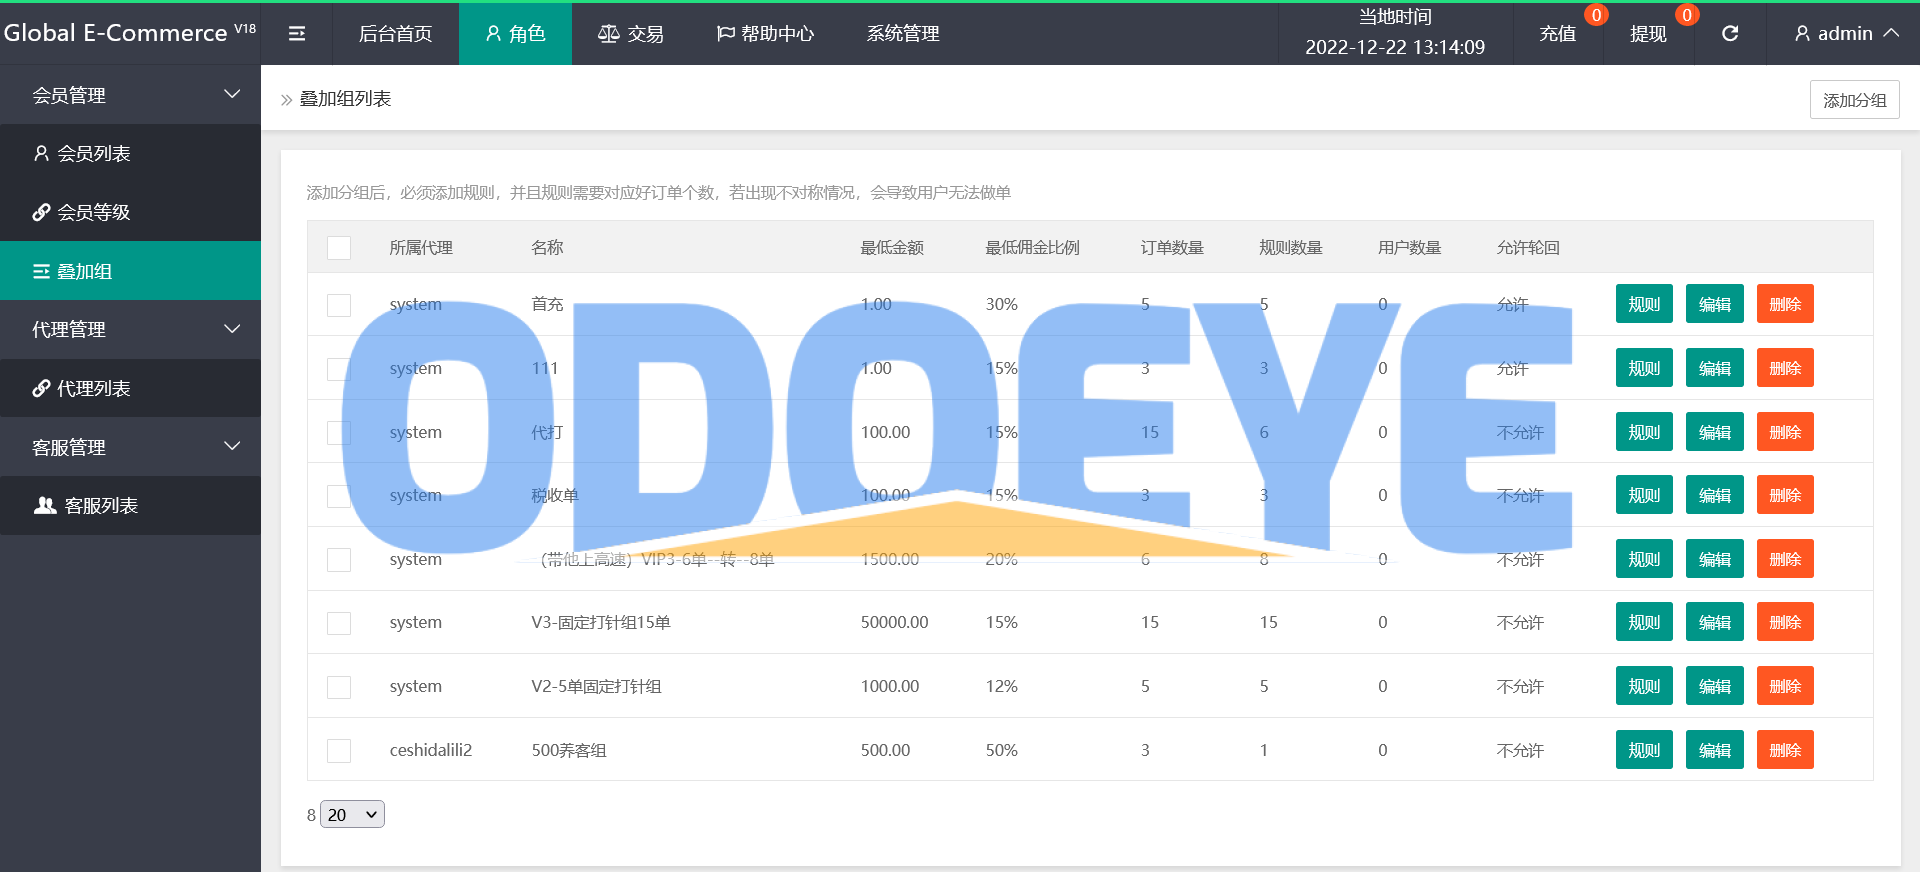This screenshot has width=1920, height=872.
Task: Click the person icon next to 会员列表
Action: click(41, 153)
